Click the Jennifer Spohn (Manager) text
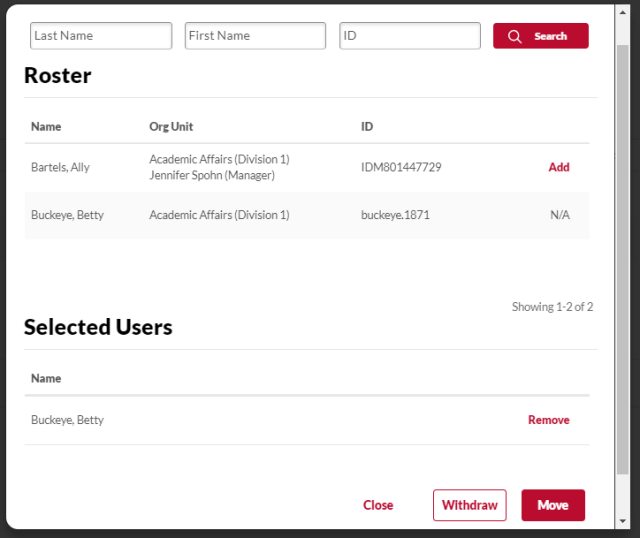Image resolution: width=640 pixels, height=538 pixels. pos(212,175)
